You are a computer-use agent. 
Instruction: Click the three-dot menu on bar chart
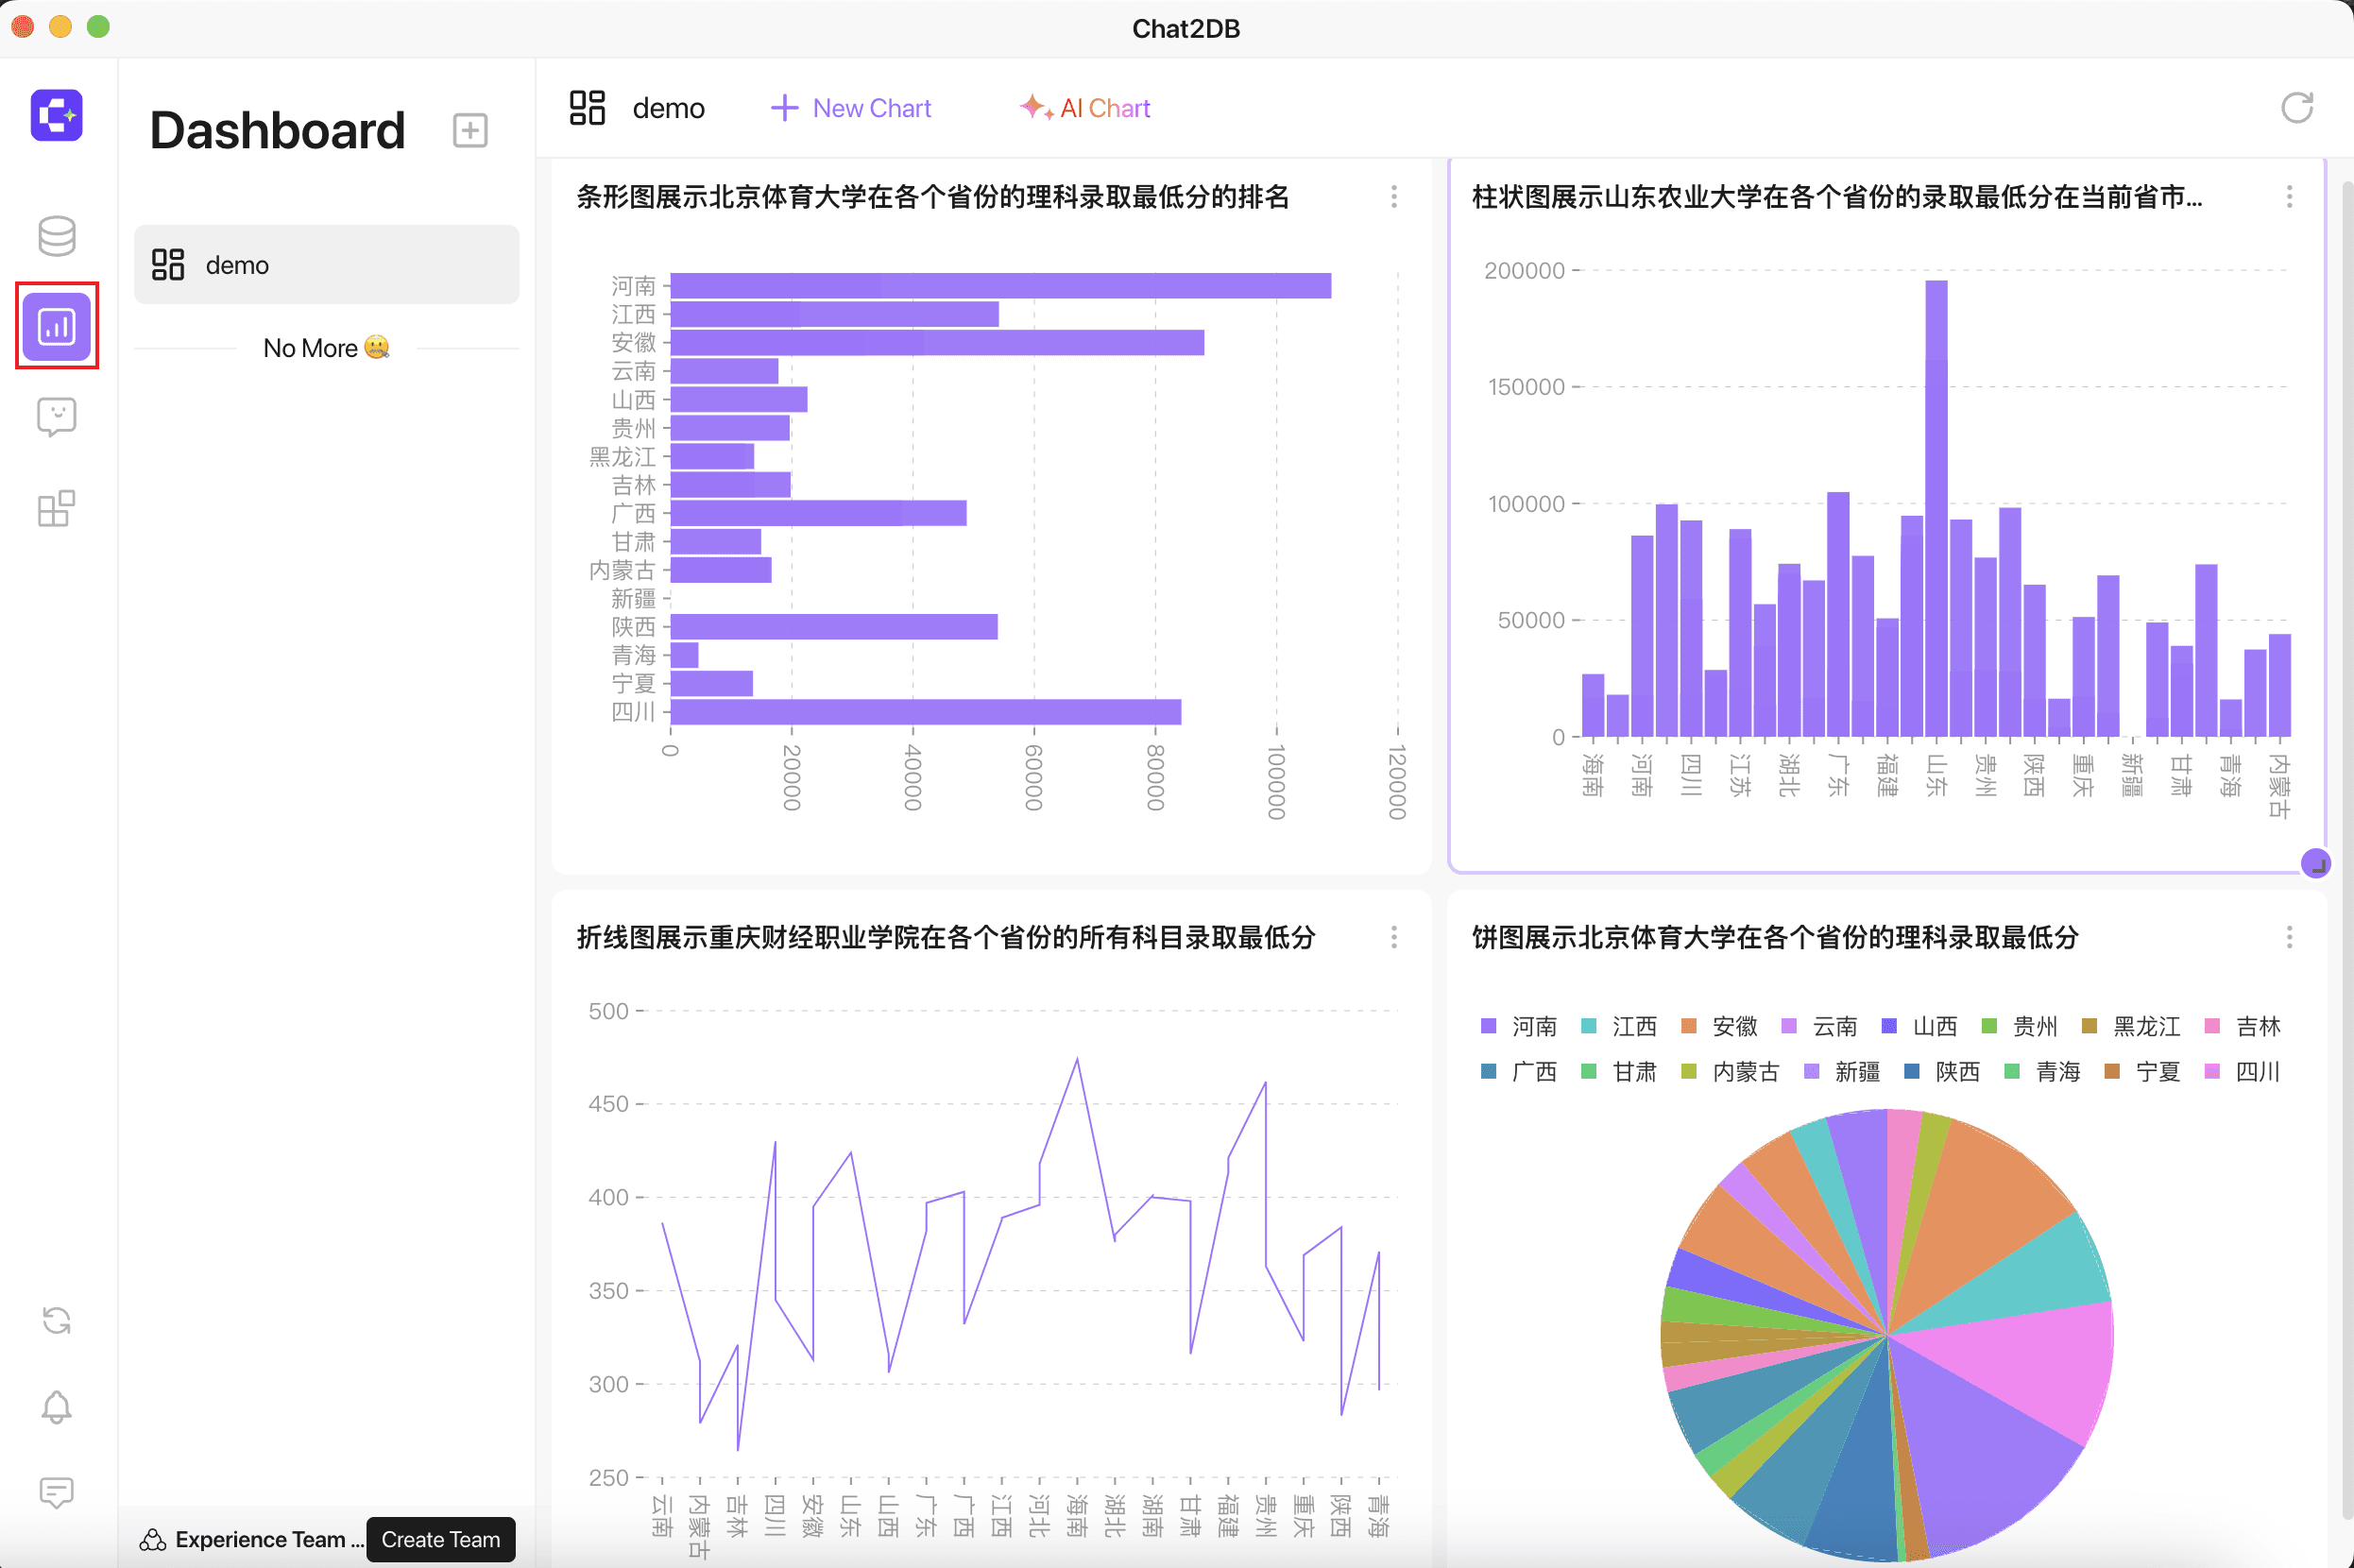1395,196
